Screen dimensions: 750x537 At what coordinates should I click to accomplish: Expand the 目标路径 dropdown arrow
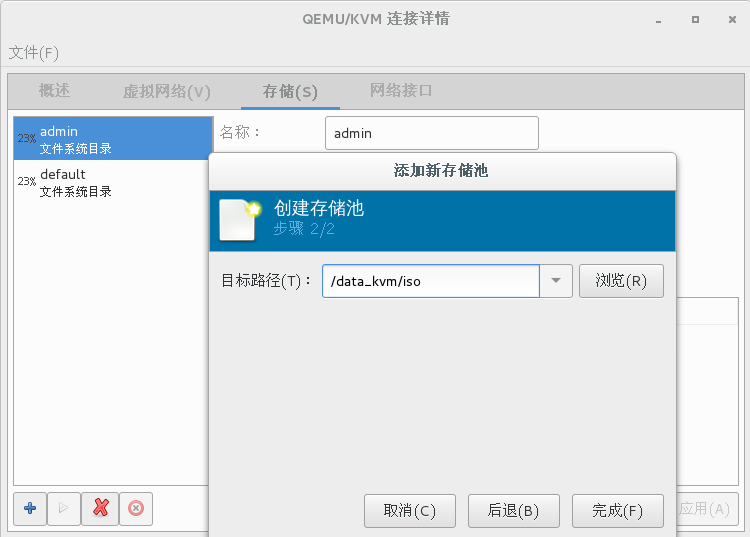point(556,281)
